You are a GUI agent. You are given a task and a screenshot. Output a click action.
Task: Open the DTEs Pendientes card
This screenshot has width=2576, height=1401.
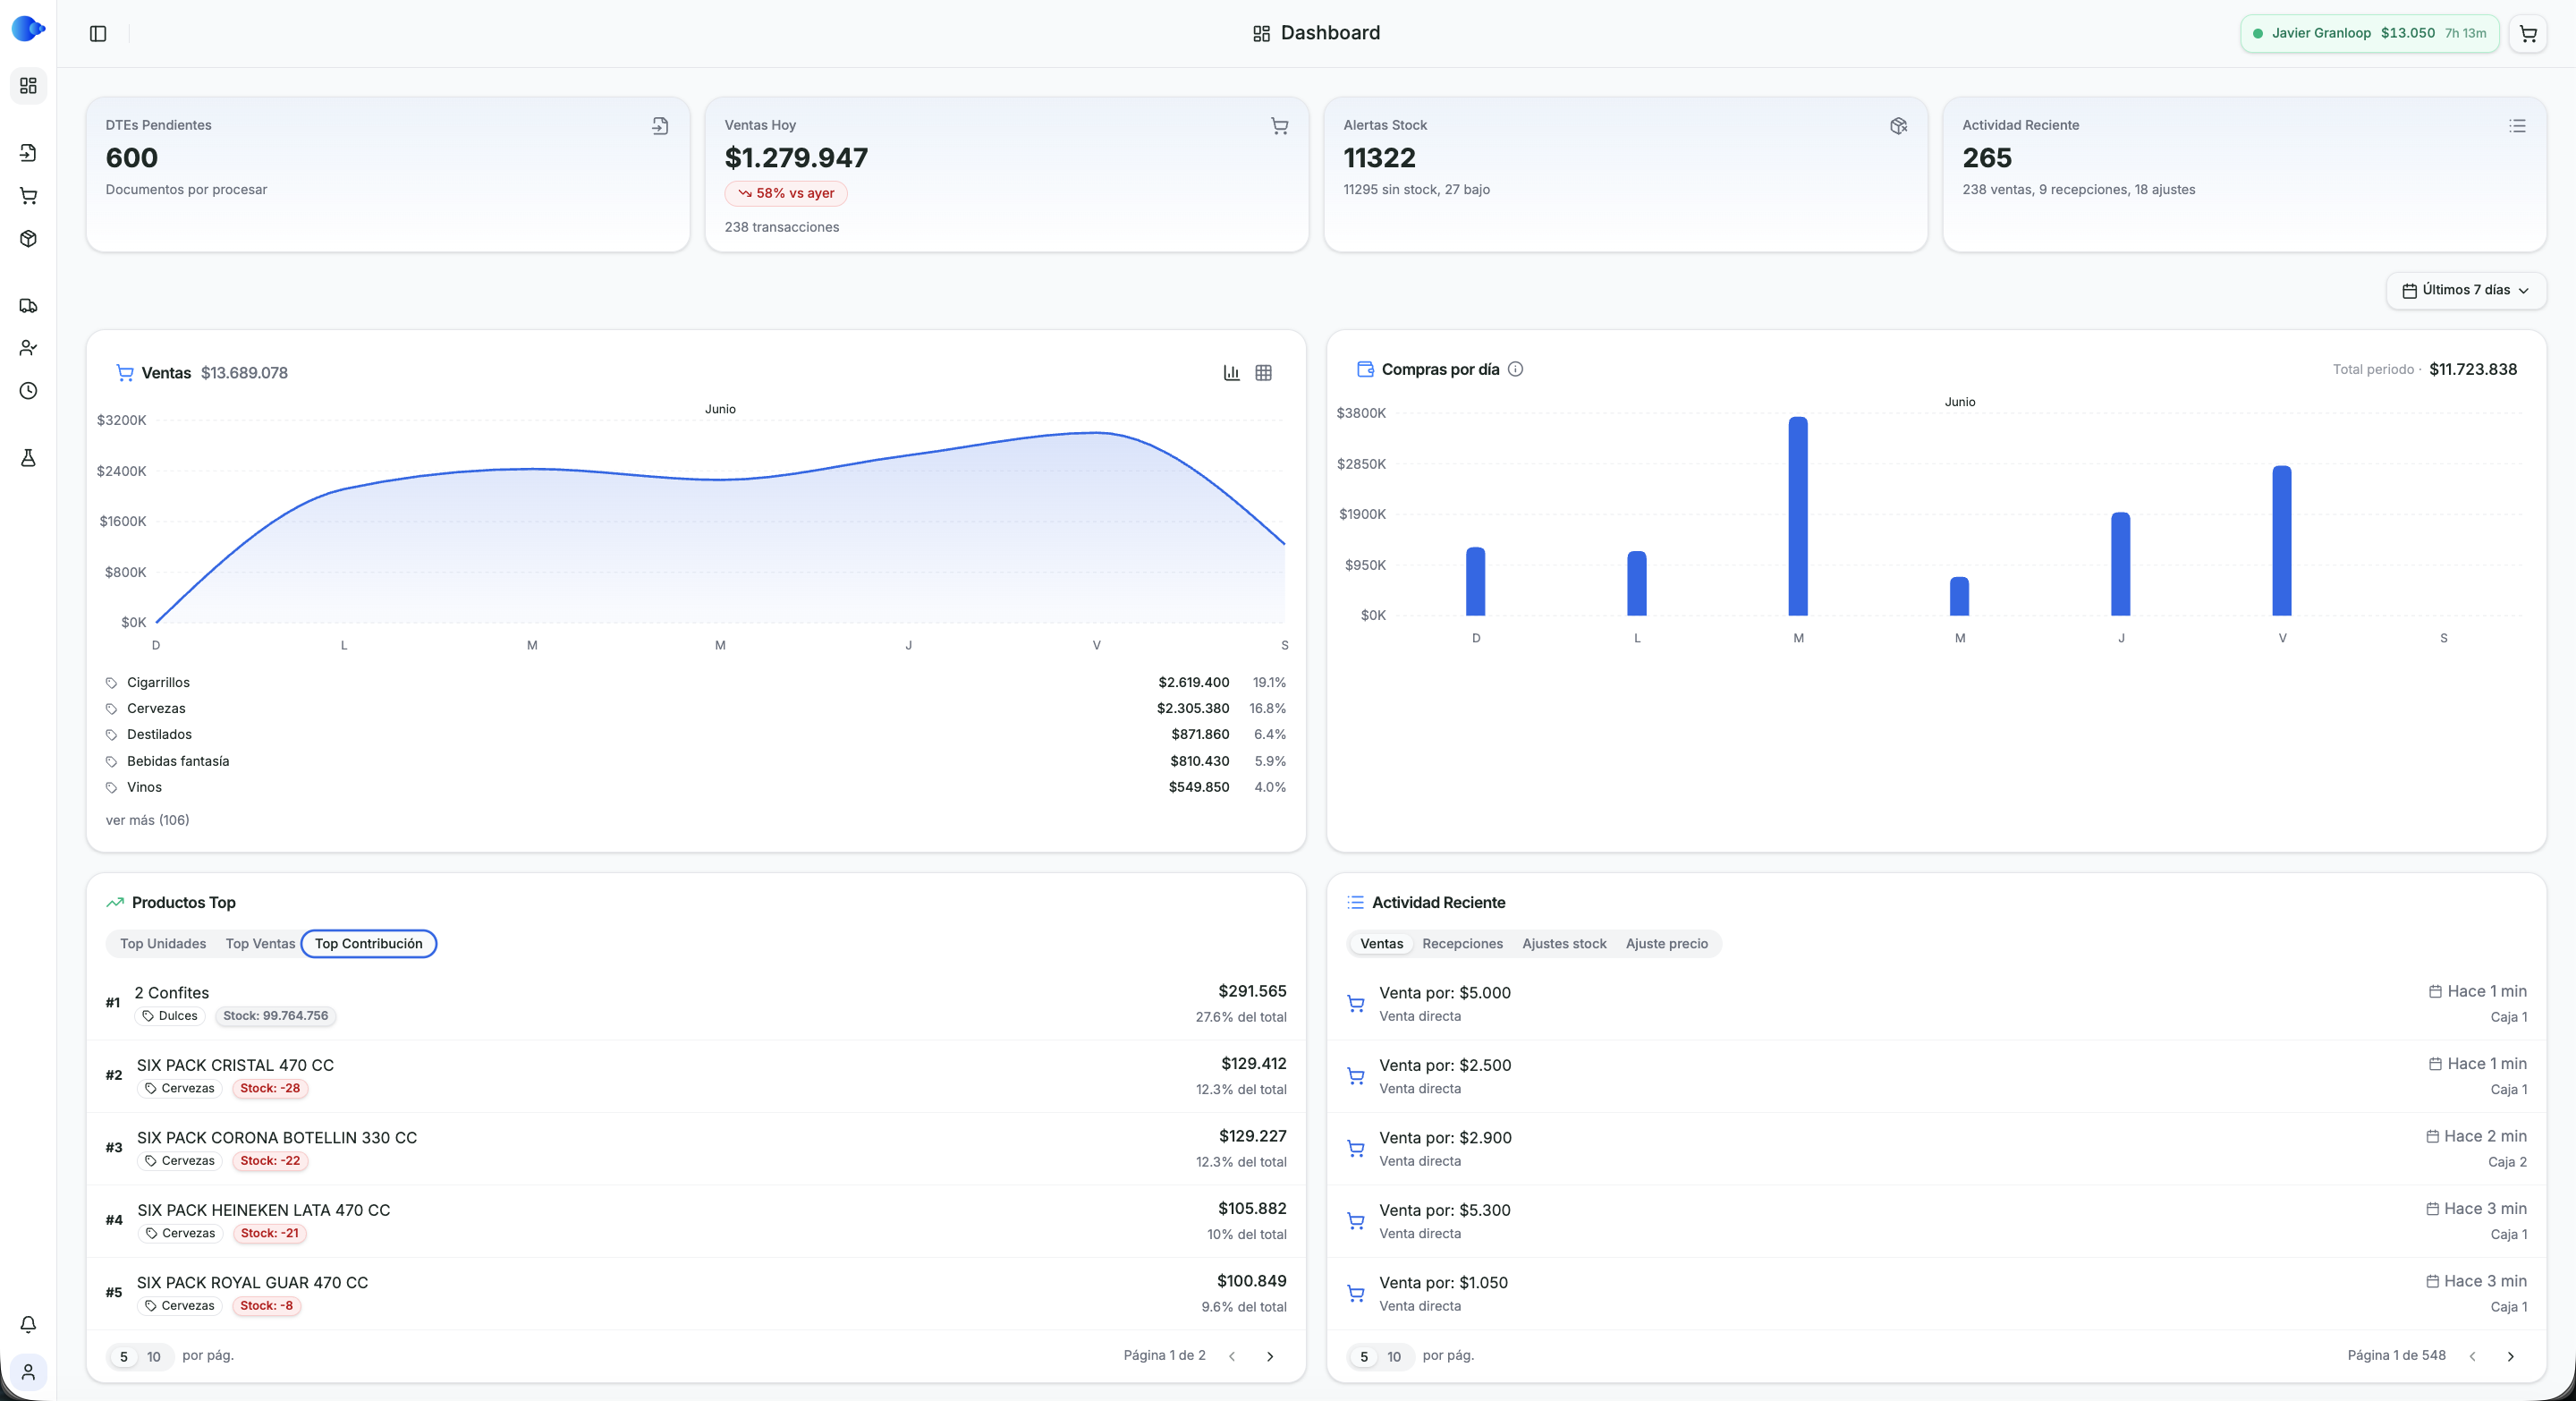(x=388, y=174)
